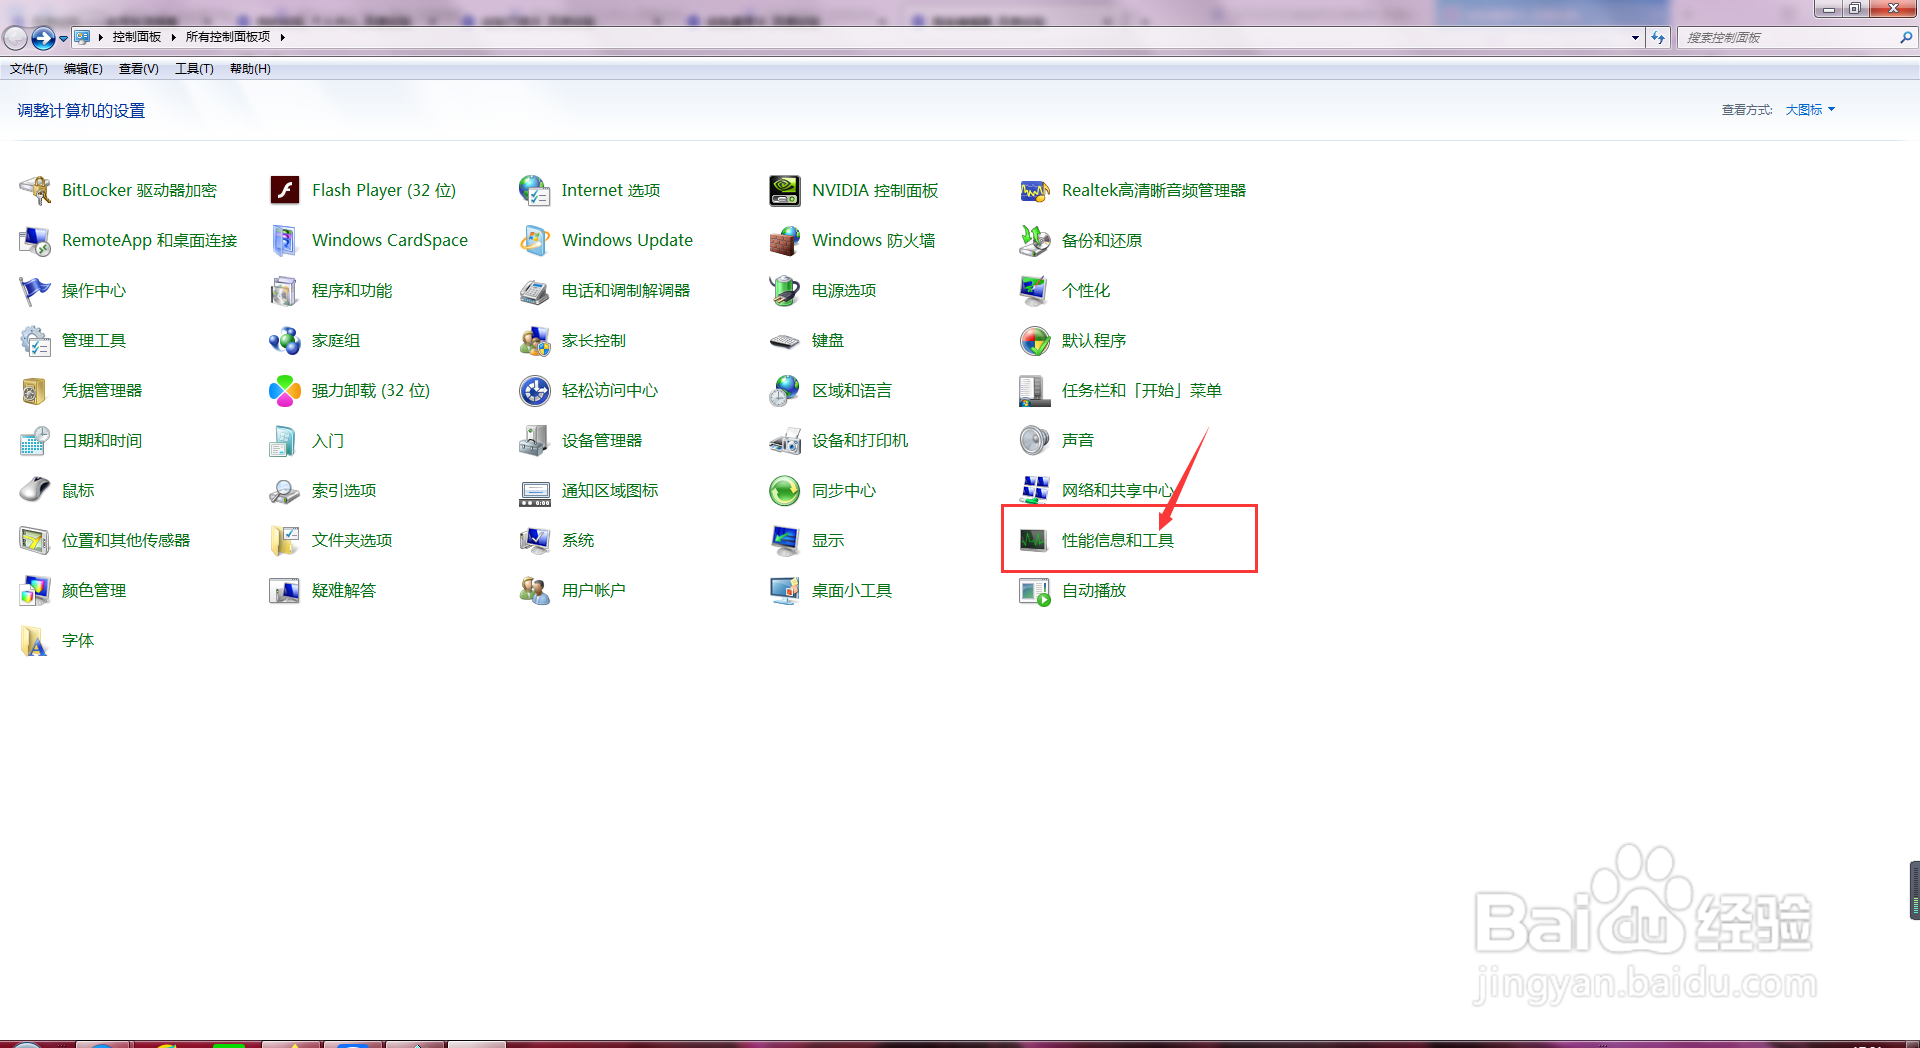Open 日期和时间 calendar icon
The image size is (1920, 1048).
35,440
